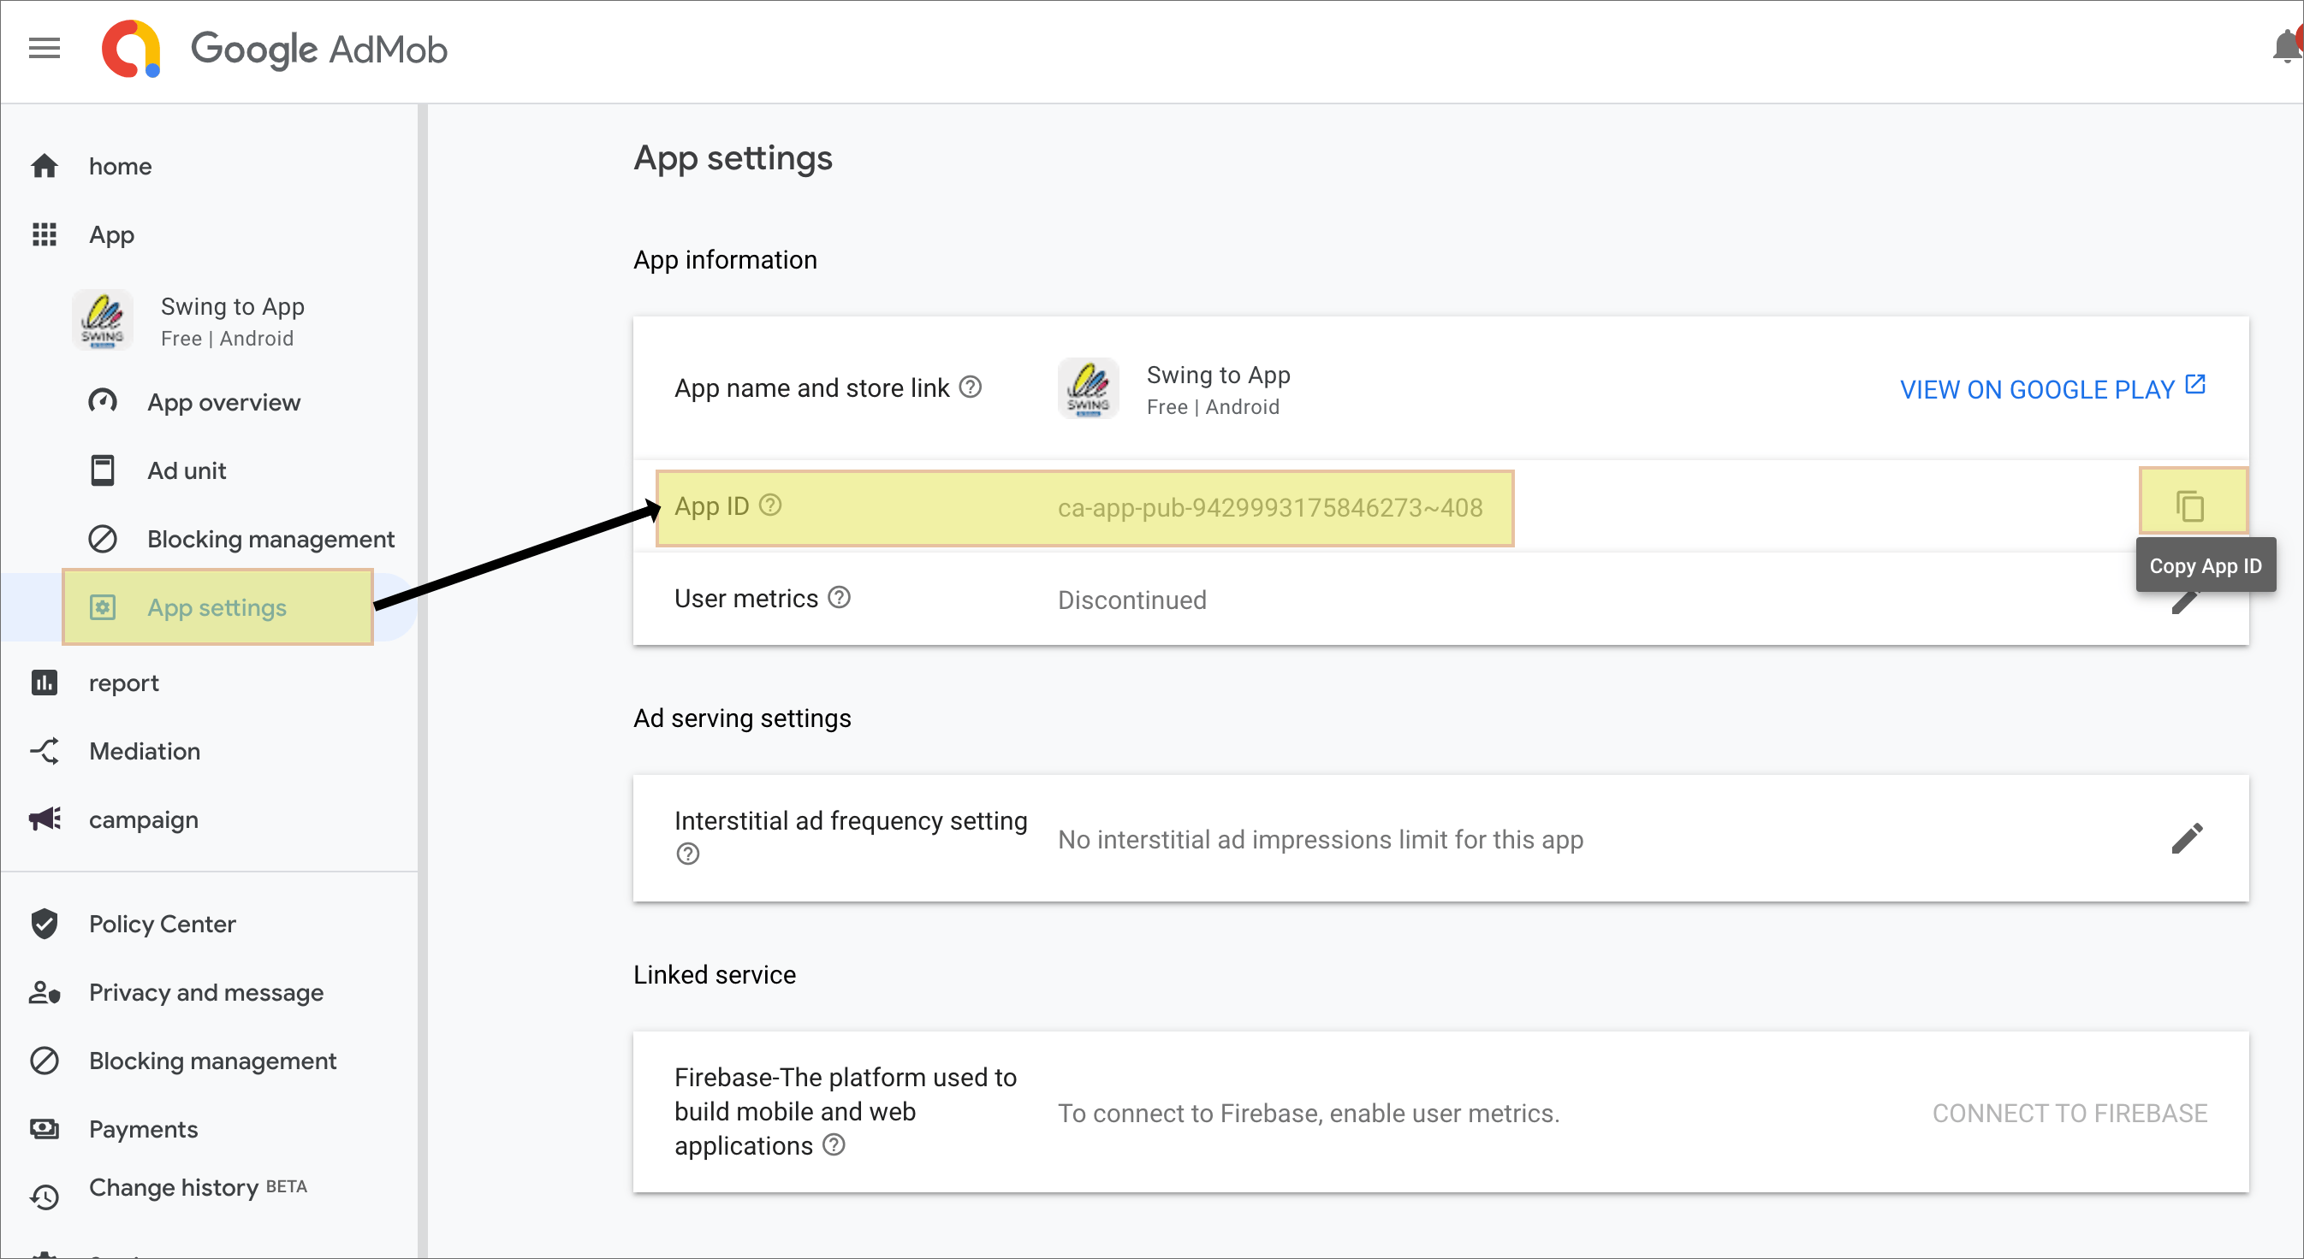Expand the App section in sidebar
The width and height of the screenshot is (2304, 1259).
pyautogui.click(x=111, y=235)
